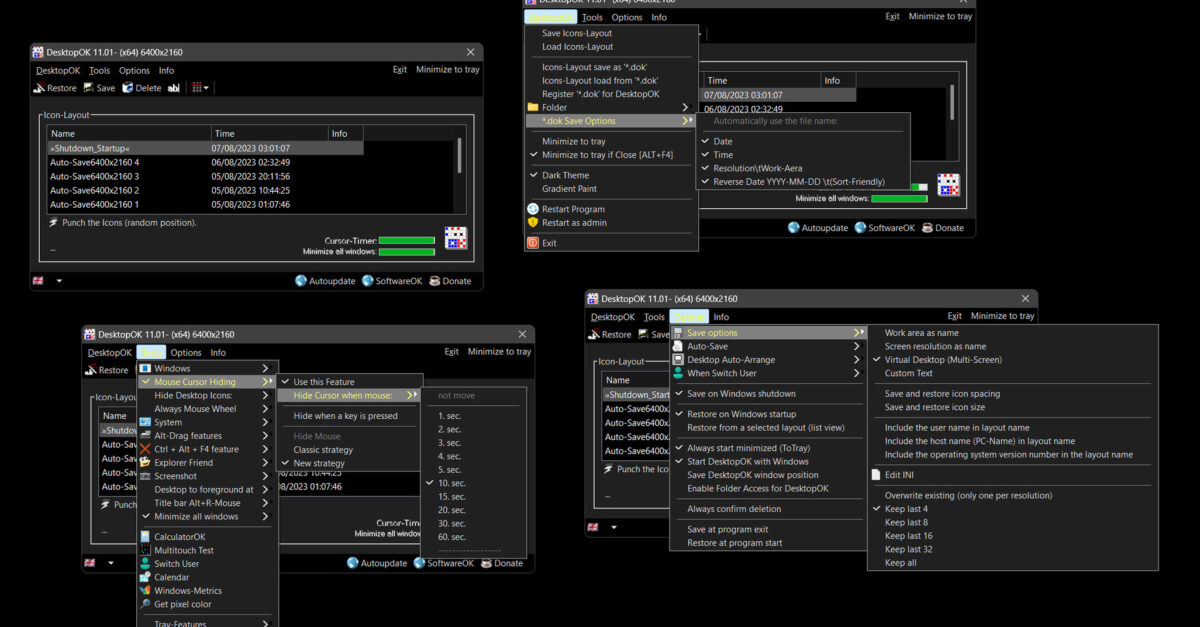Click the abl rename toolbar icon
1200x627 pixels.
point(173,88)
